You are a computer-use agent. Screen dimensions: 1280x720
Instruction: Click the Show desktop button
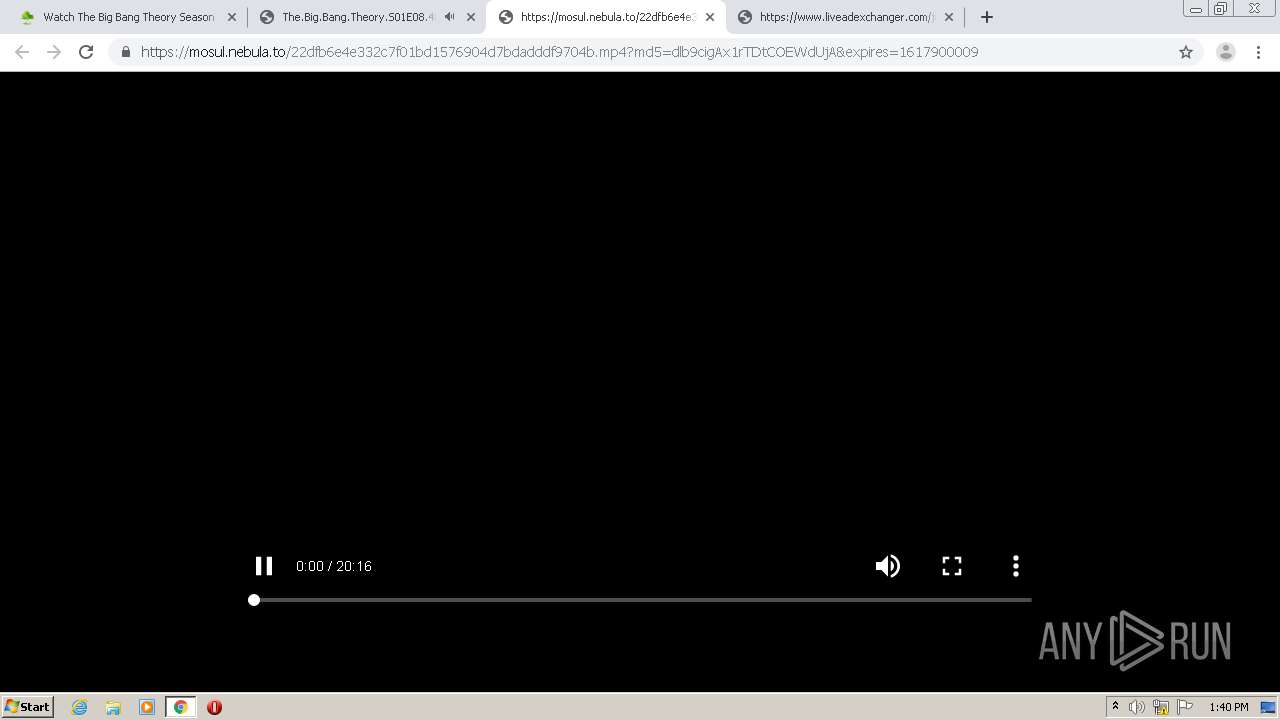1270,707
